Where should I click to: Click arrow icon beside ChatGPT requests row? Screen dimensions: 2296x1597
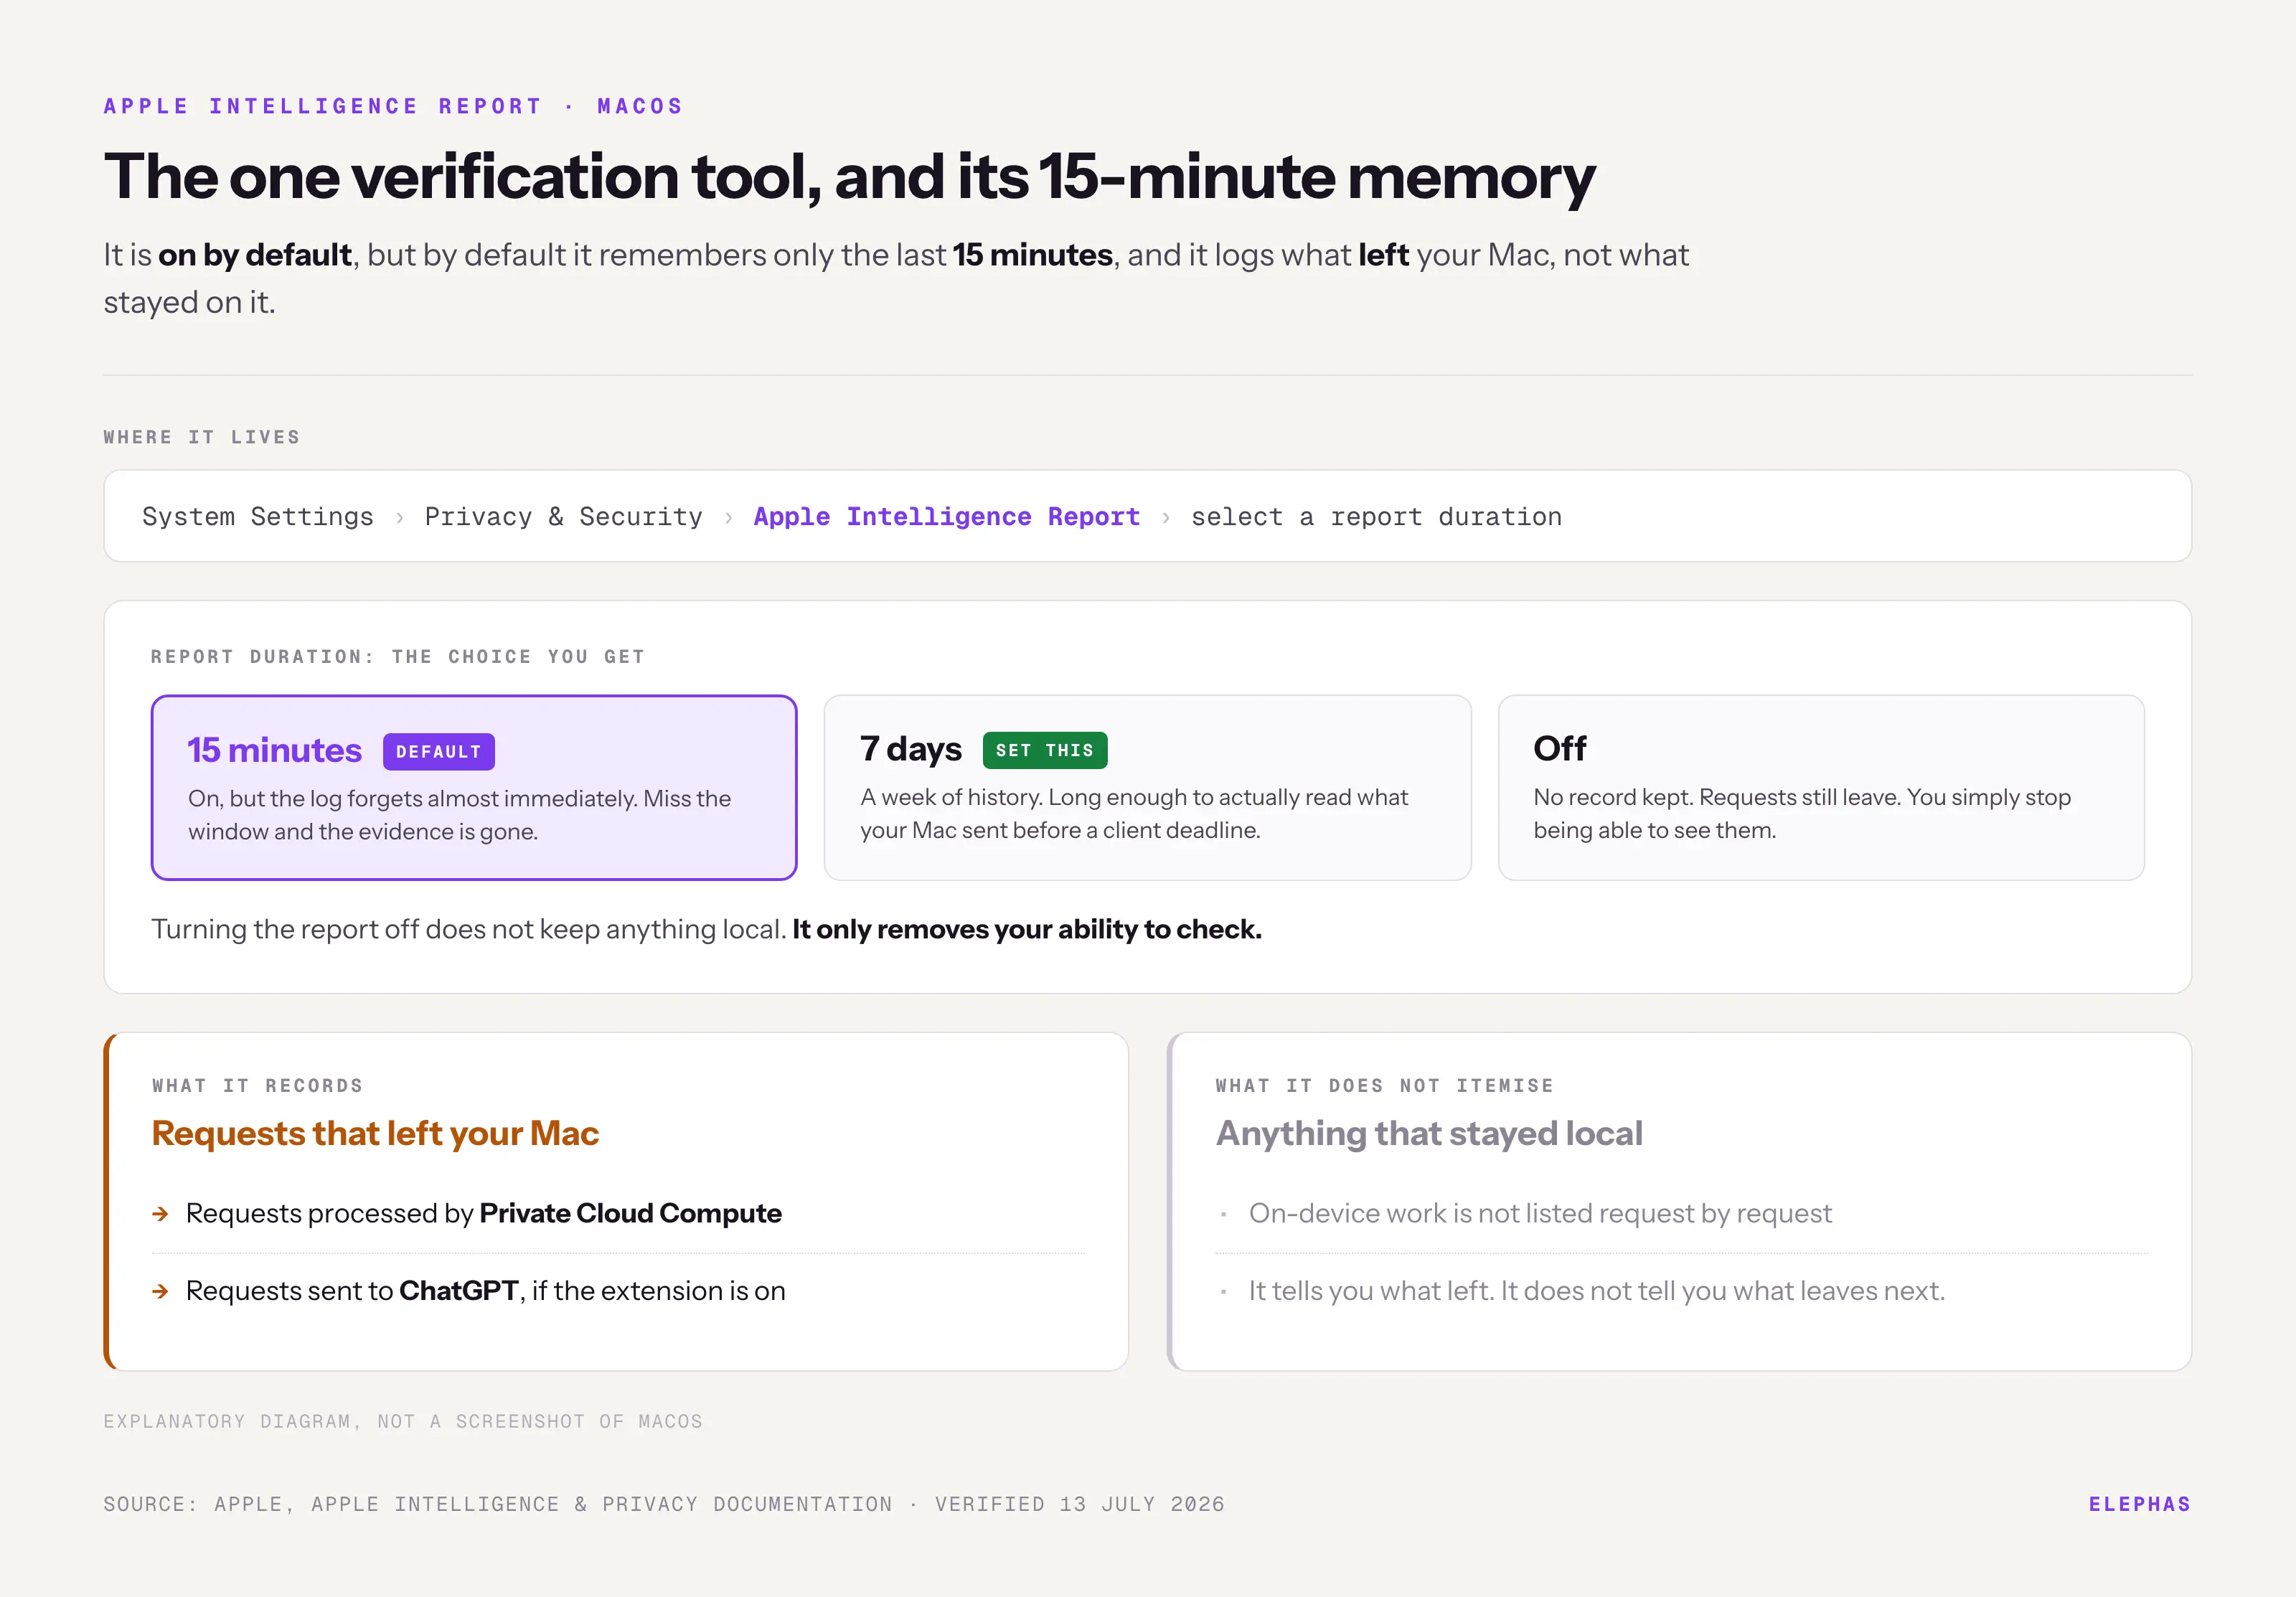[x=160, y=1291]
